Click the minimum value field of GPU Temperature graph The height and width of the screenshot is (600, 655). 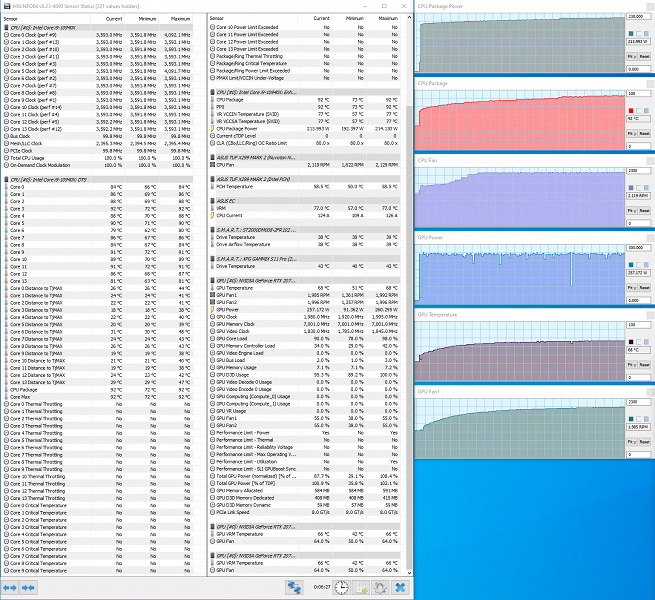(638, 377)
